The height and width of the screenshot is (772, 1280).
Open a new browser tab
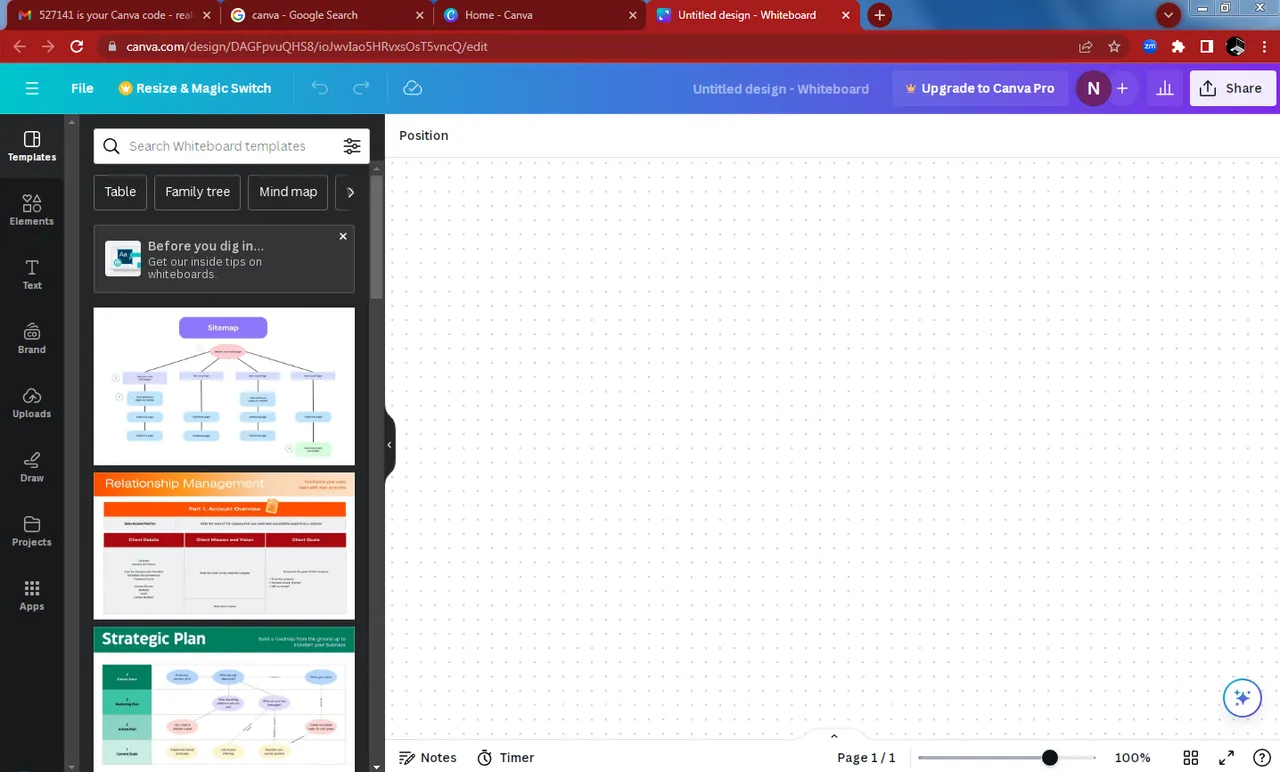(x=879, y=15)
